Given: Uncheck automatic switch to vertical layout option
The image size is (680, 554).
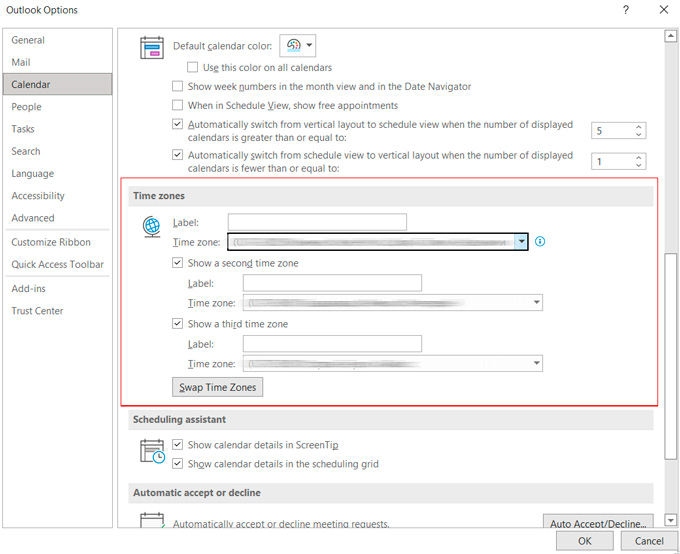Looking at the screenshot, I should [x=177, y=155].
